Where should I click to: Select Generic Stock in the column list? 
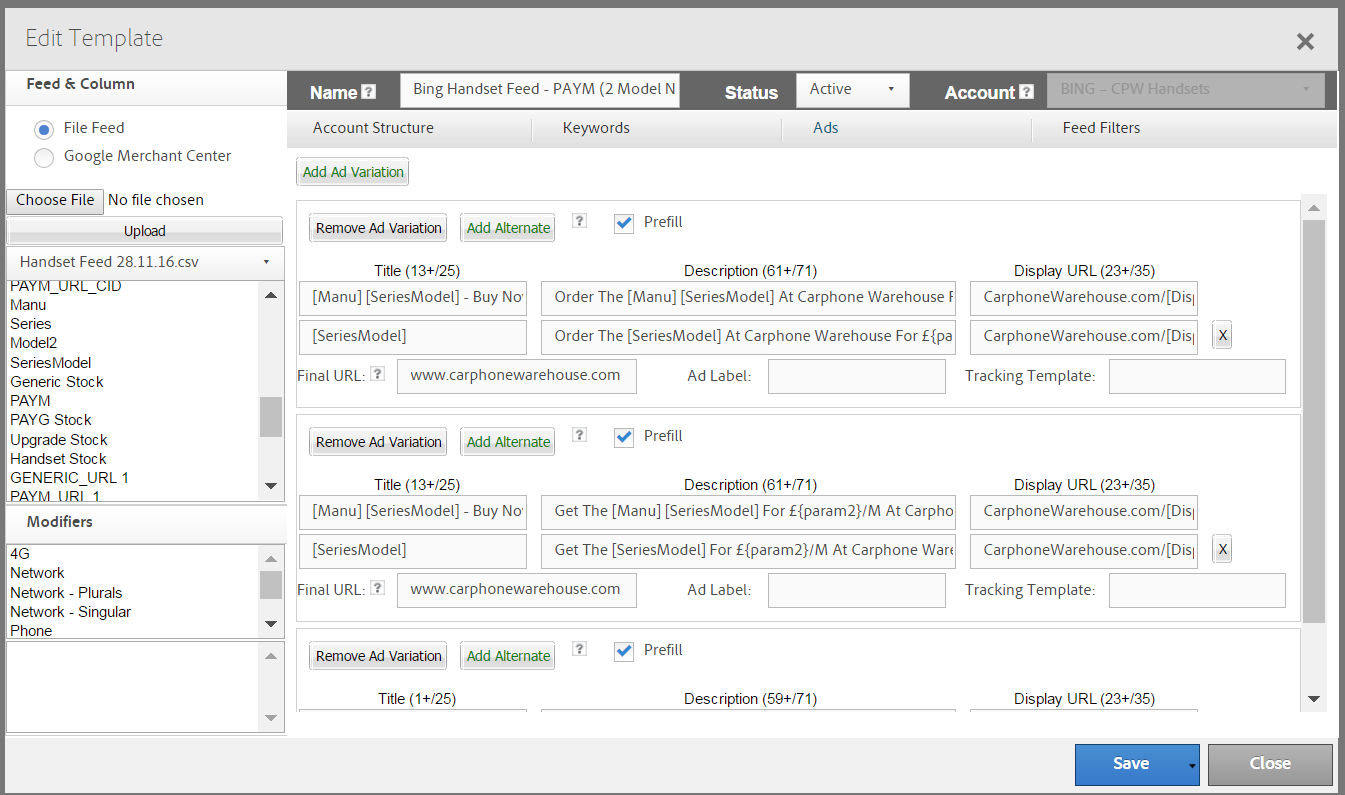(57, 382)
